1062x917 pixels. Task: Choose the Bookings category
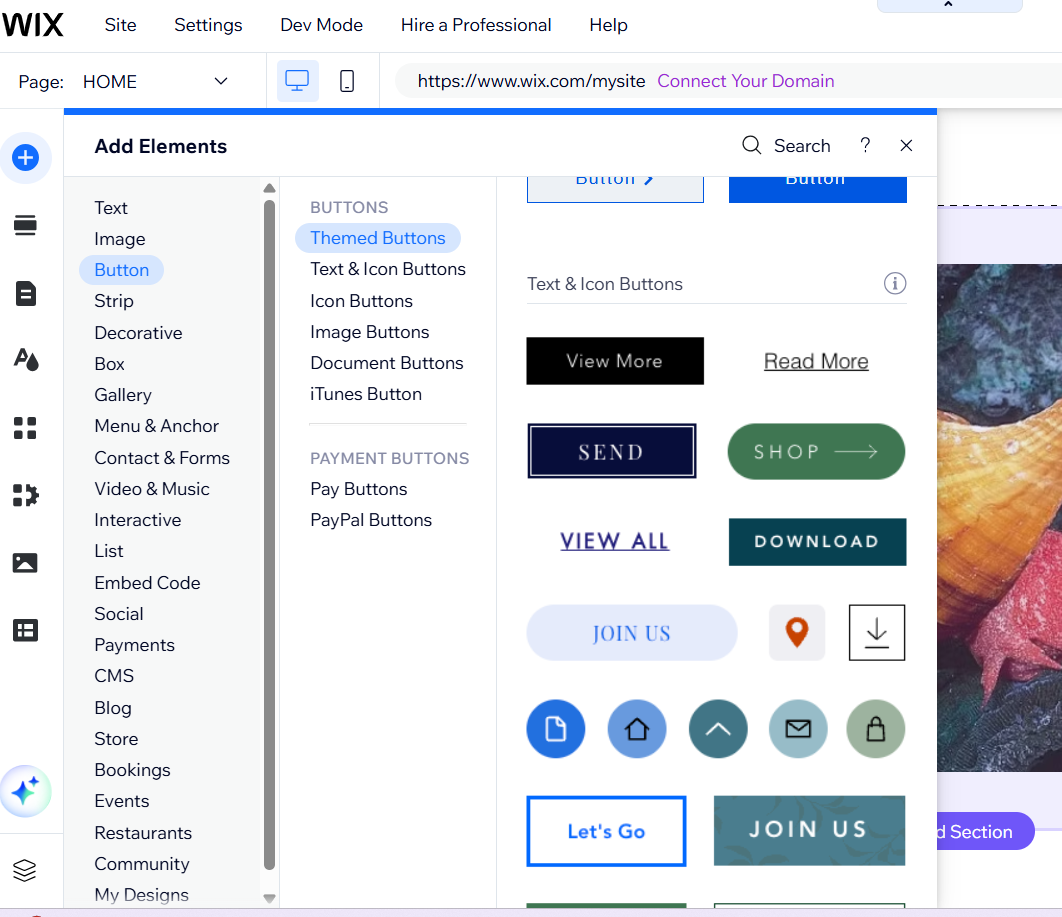click(x=132, y=770)
